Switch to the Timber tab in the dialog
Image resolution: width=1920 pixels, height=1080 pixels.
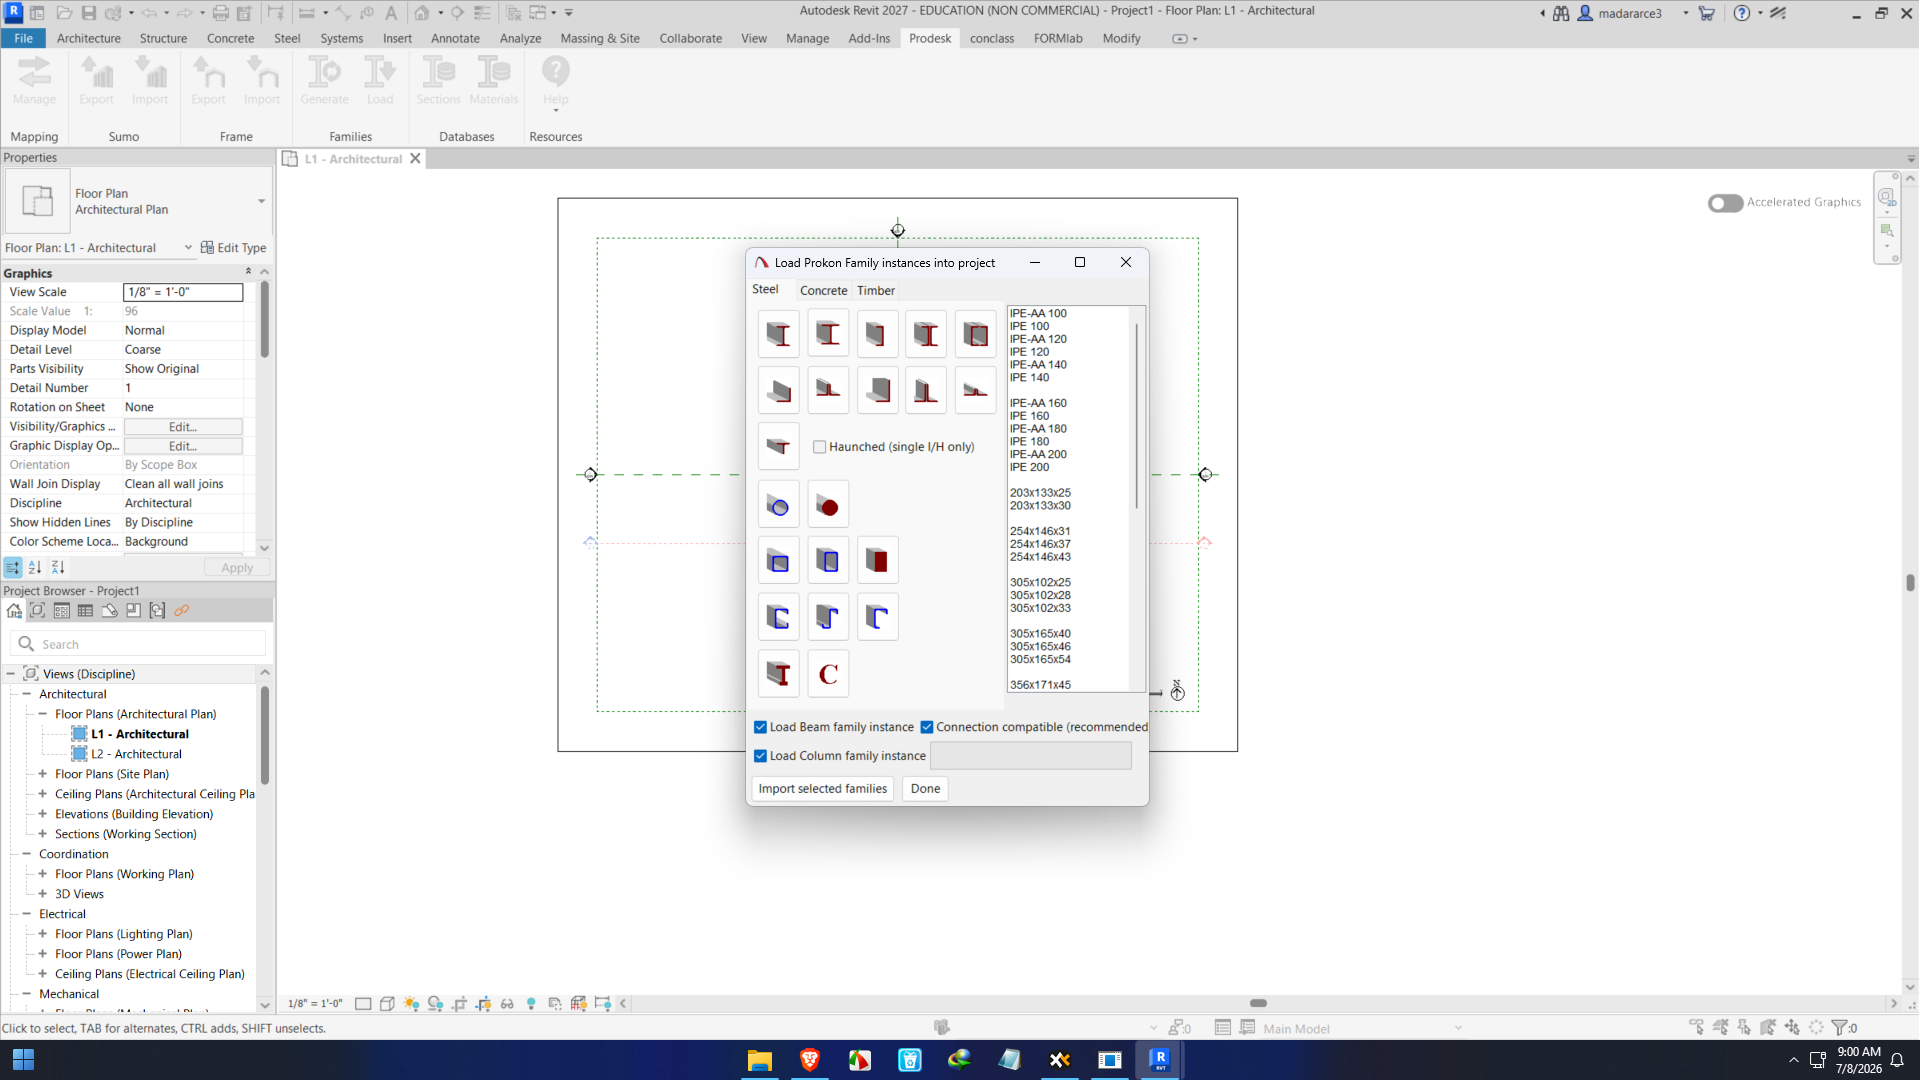point(876,291)
